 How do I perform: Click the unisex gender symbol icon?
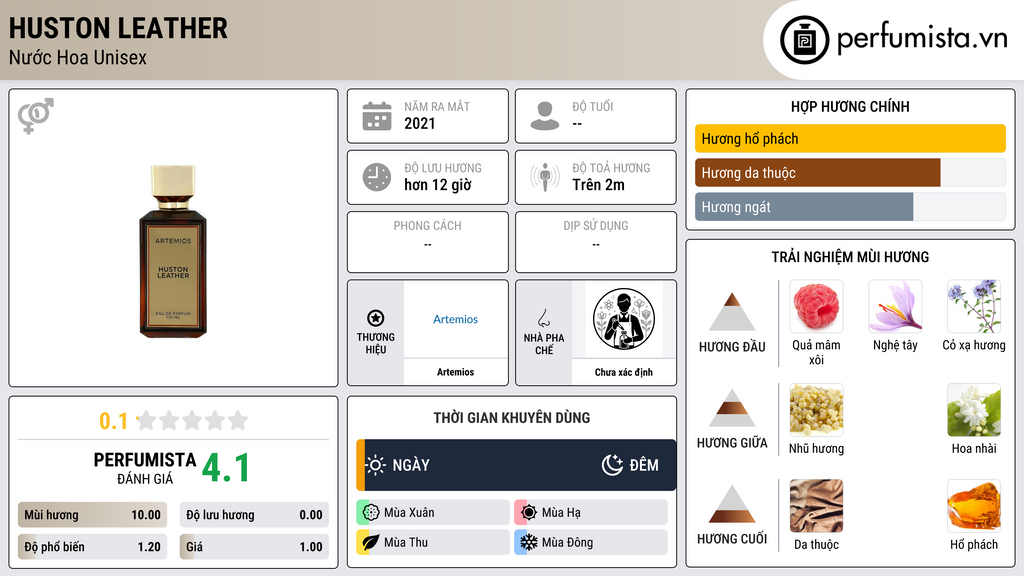point(36,116)
